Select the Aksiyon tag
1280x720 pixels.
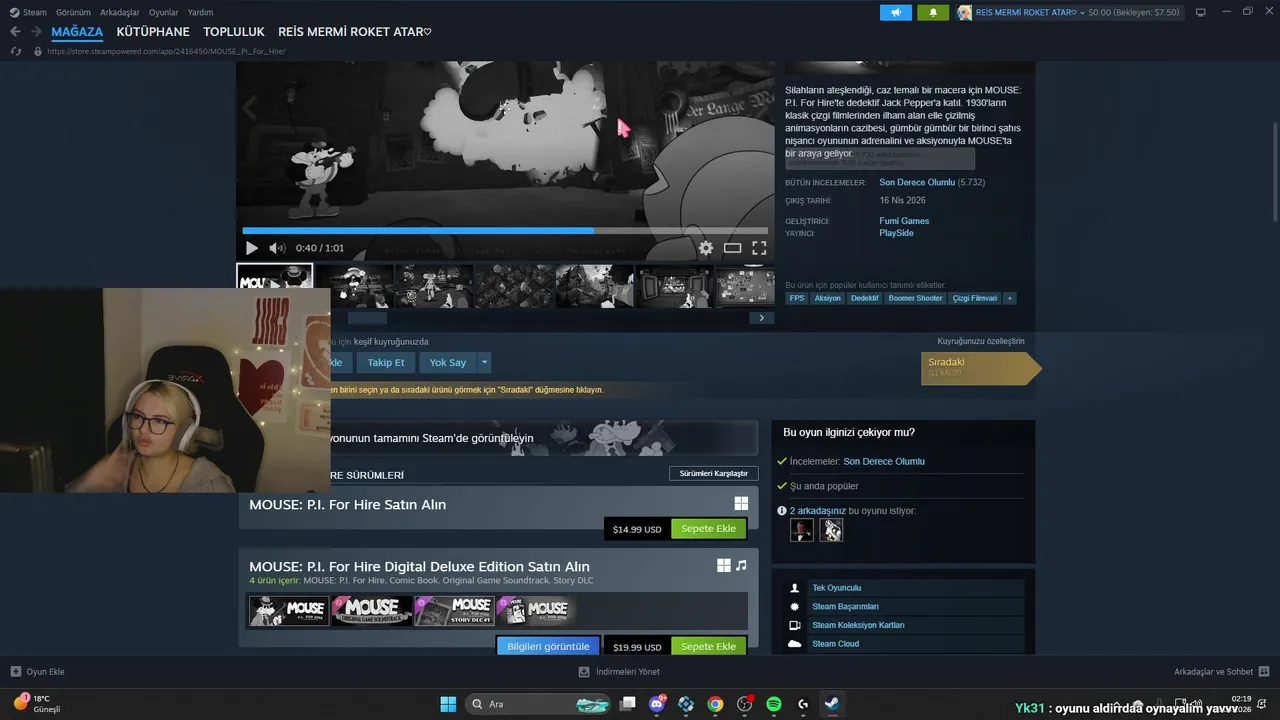pyautogui.click(x=828, y=298)
